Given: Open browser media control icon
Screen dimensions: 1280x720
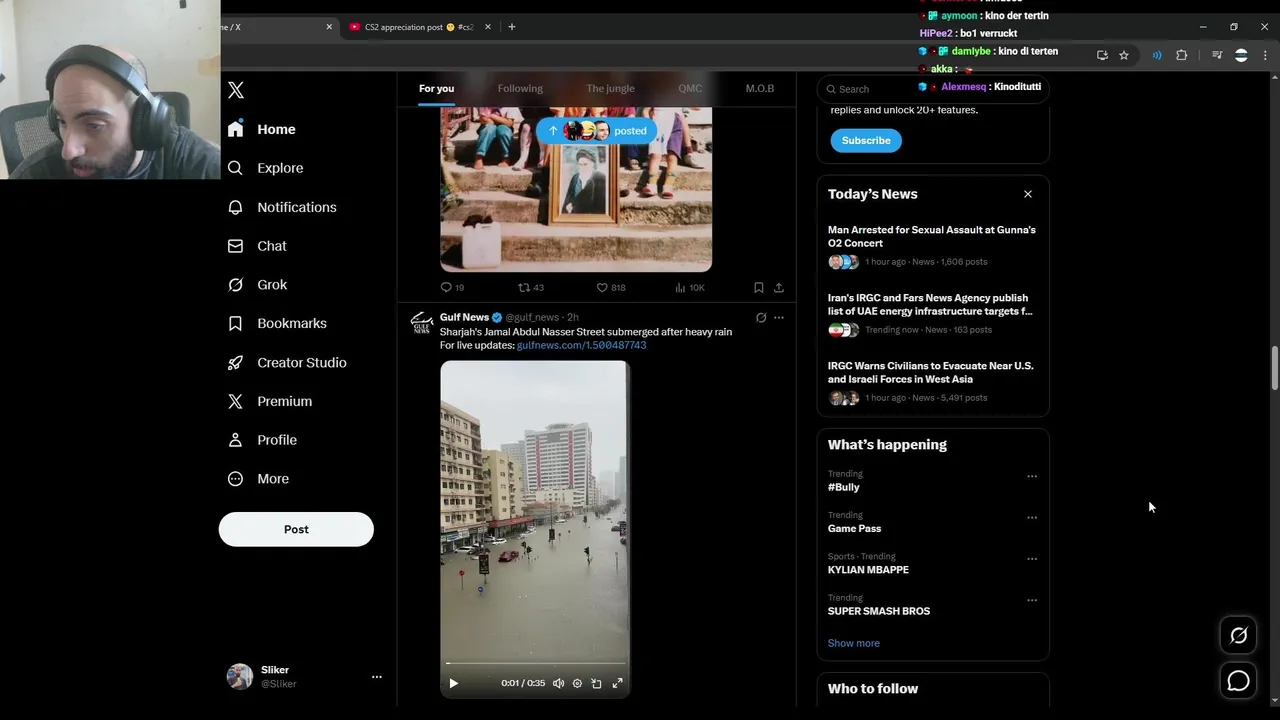Looking at the screenshot, I should coord(1217,56).
